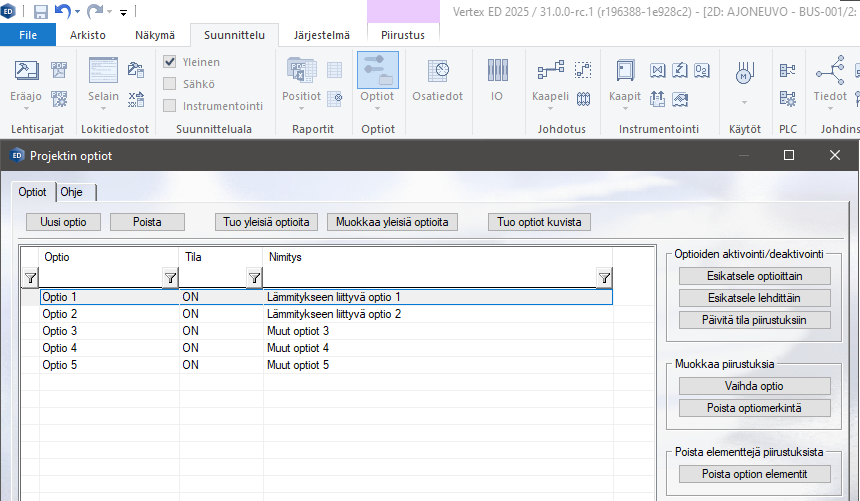Enable the Sähkö checkbox
This screenshot has height=501, width=860.
170,84
